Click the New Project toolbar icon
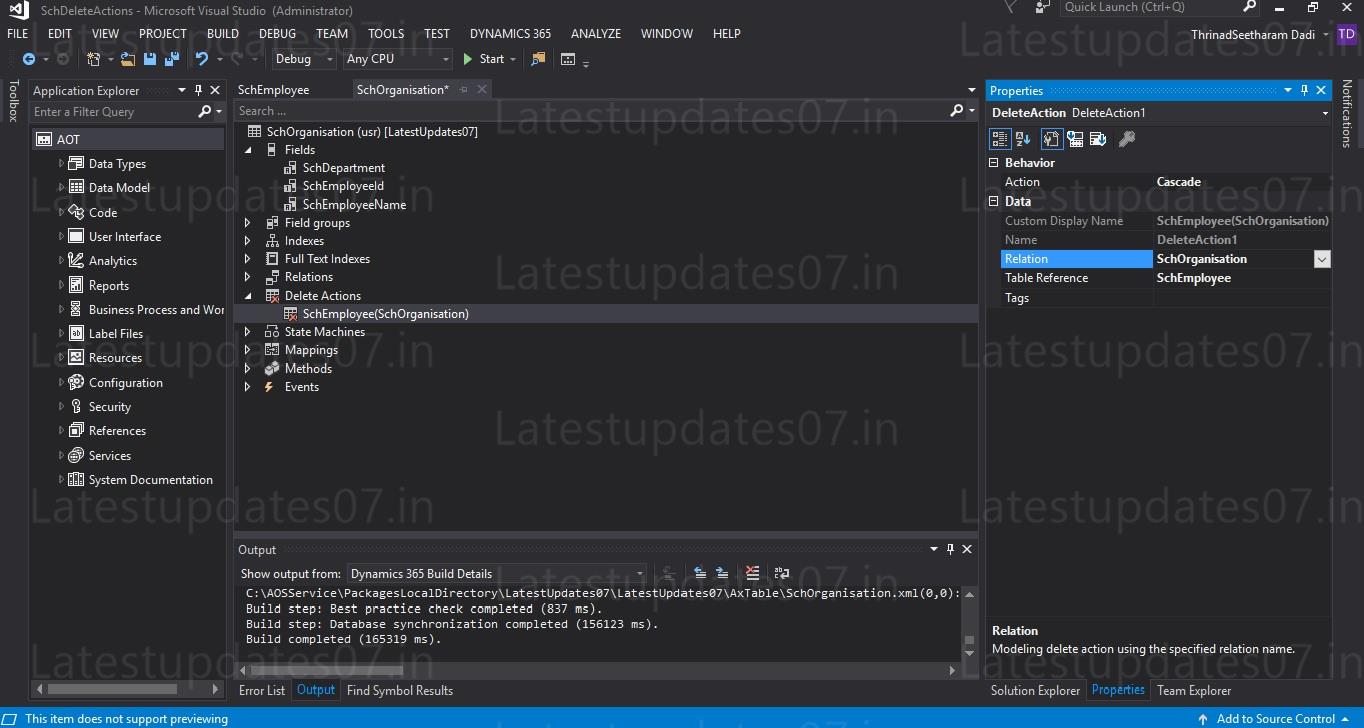 93,59
